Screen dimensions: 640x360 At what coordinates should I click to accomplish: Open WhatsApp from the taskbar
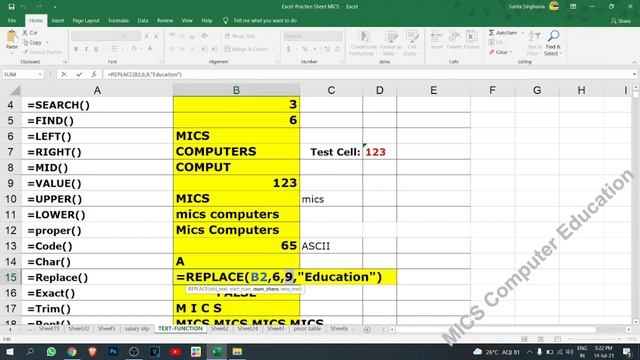pos(51,351)
